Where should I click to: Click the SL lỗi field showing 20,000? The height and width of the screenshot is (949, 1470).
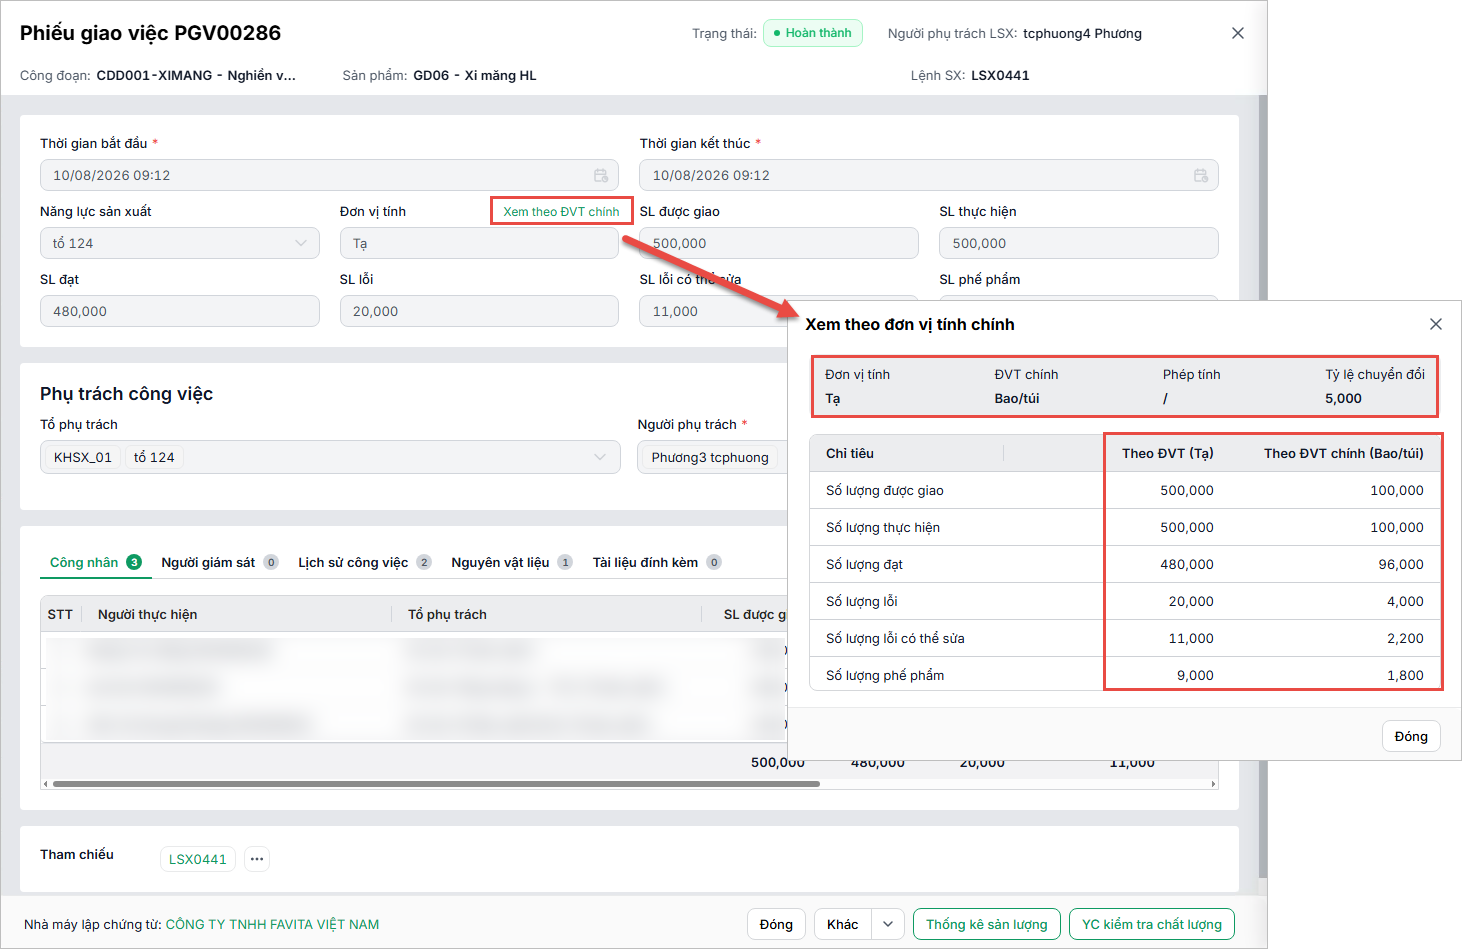pos(479,311)
